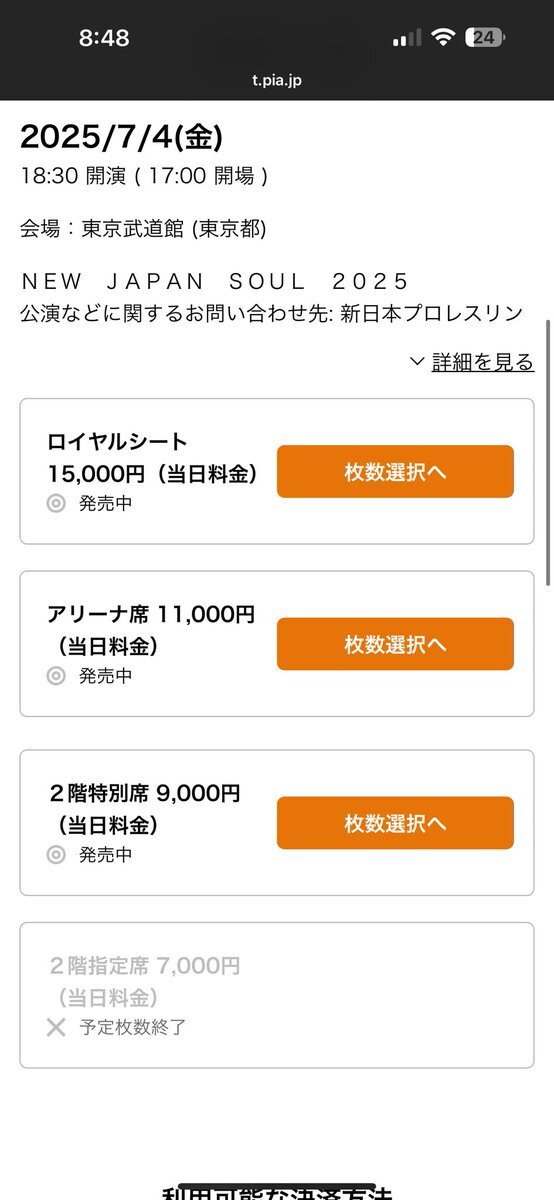The image size is (554, 1200).
Task: Tap the cellular signal bars icon
Action: coord(407,38)
